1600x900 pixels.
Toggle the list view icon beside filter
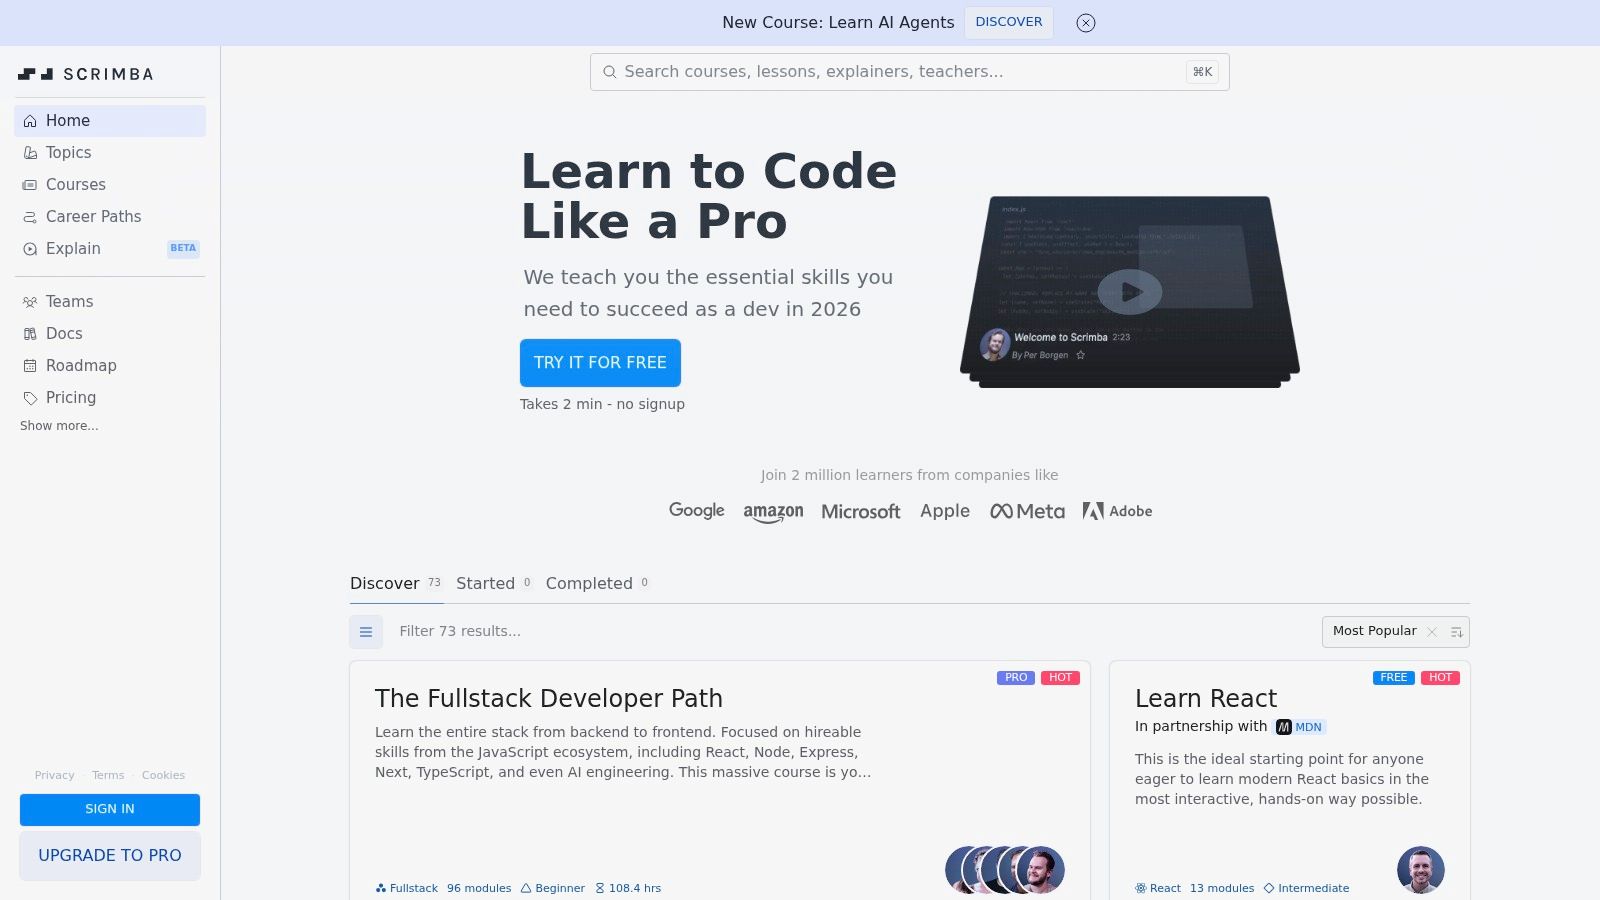(x=366, y=632)
